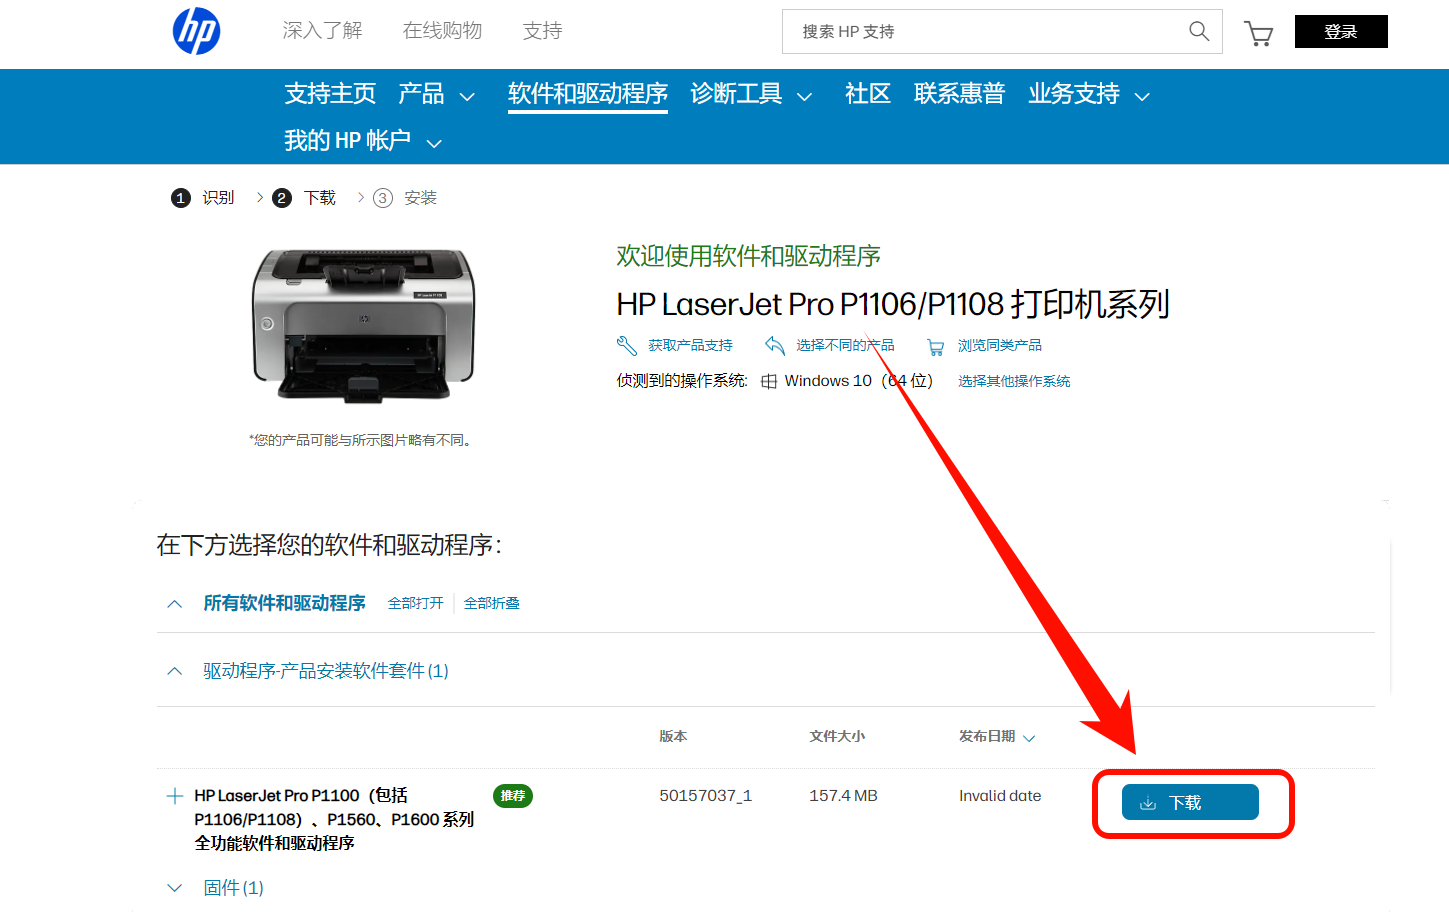
Task: Click the blue 下载 download button
Action: 1190,802
